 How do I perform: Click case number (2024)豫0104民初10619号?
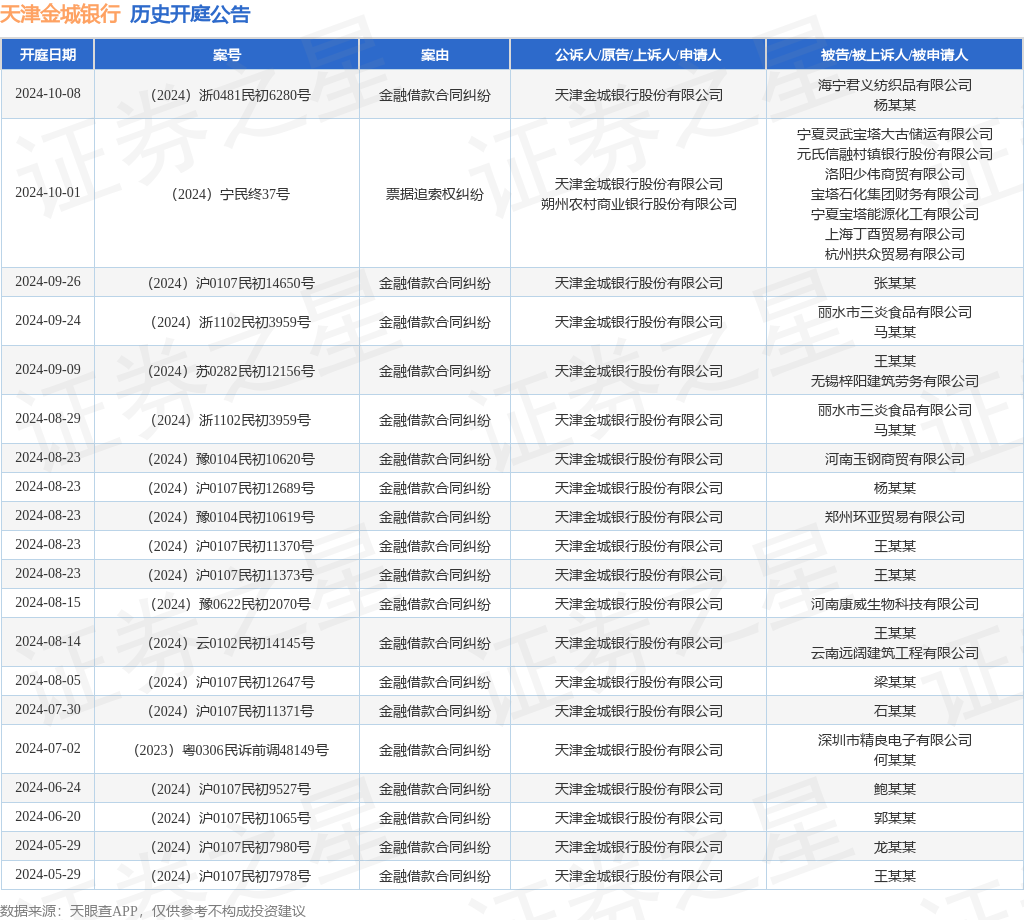231,518
